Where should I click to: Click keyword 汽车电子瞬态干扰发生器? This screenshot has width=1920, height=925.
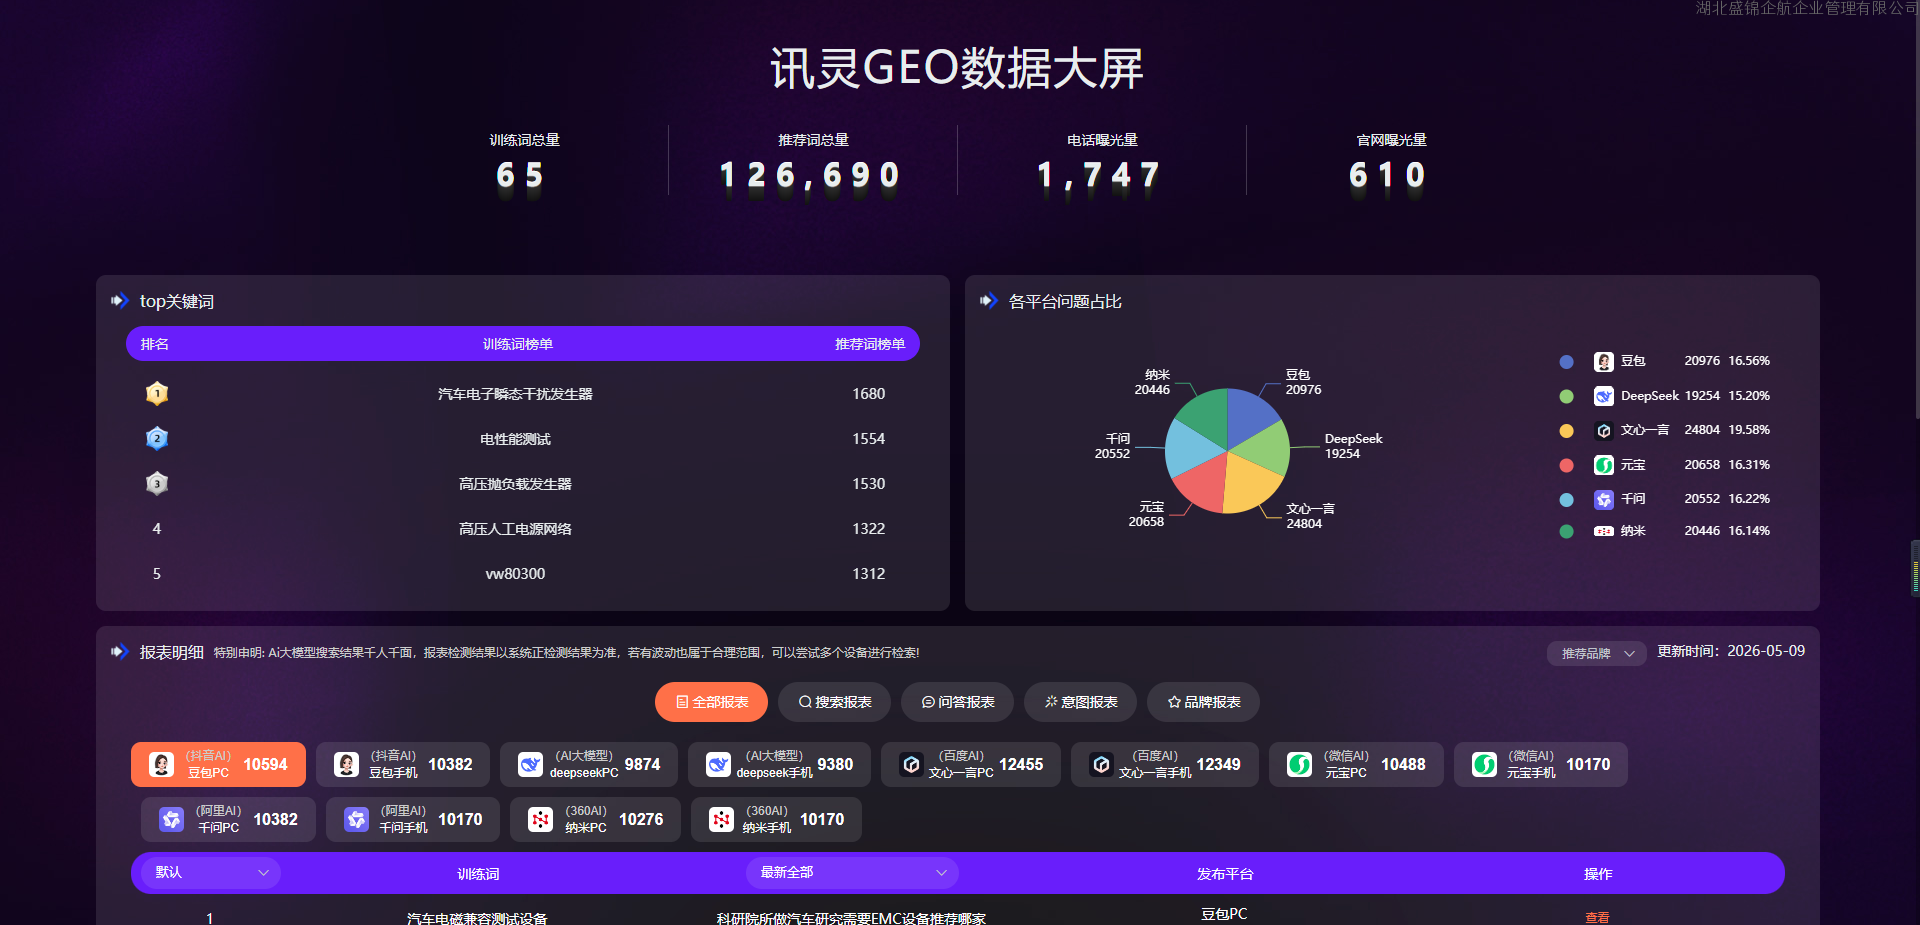515,394
